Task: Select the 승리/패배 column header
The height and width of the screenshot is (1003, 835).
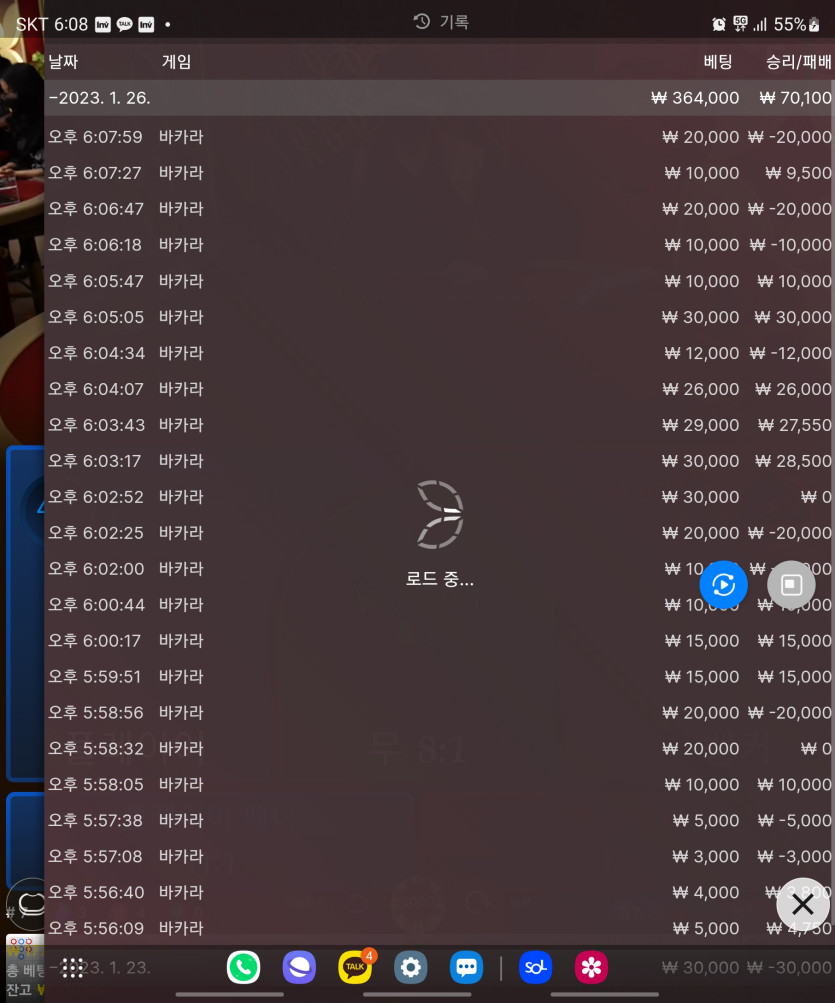Action: pos(799,61)
